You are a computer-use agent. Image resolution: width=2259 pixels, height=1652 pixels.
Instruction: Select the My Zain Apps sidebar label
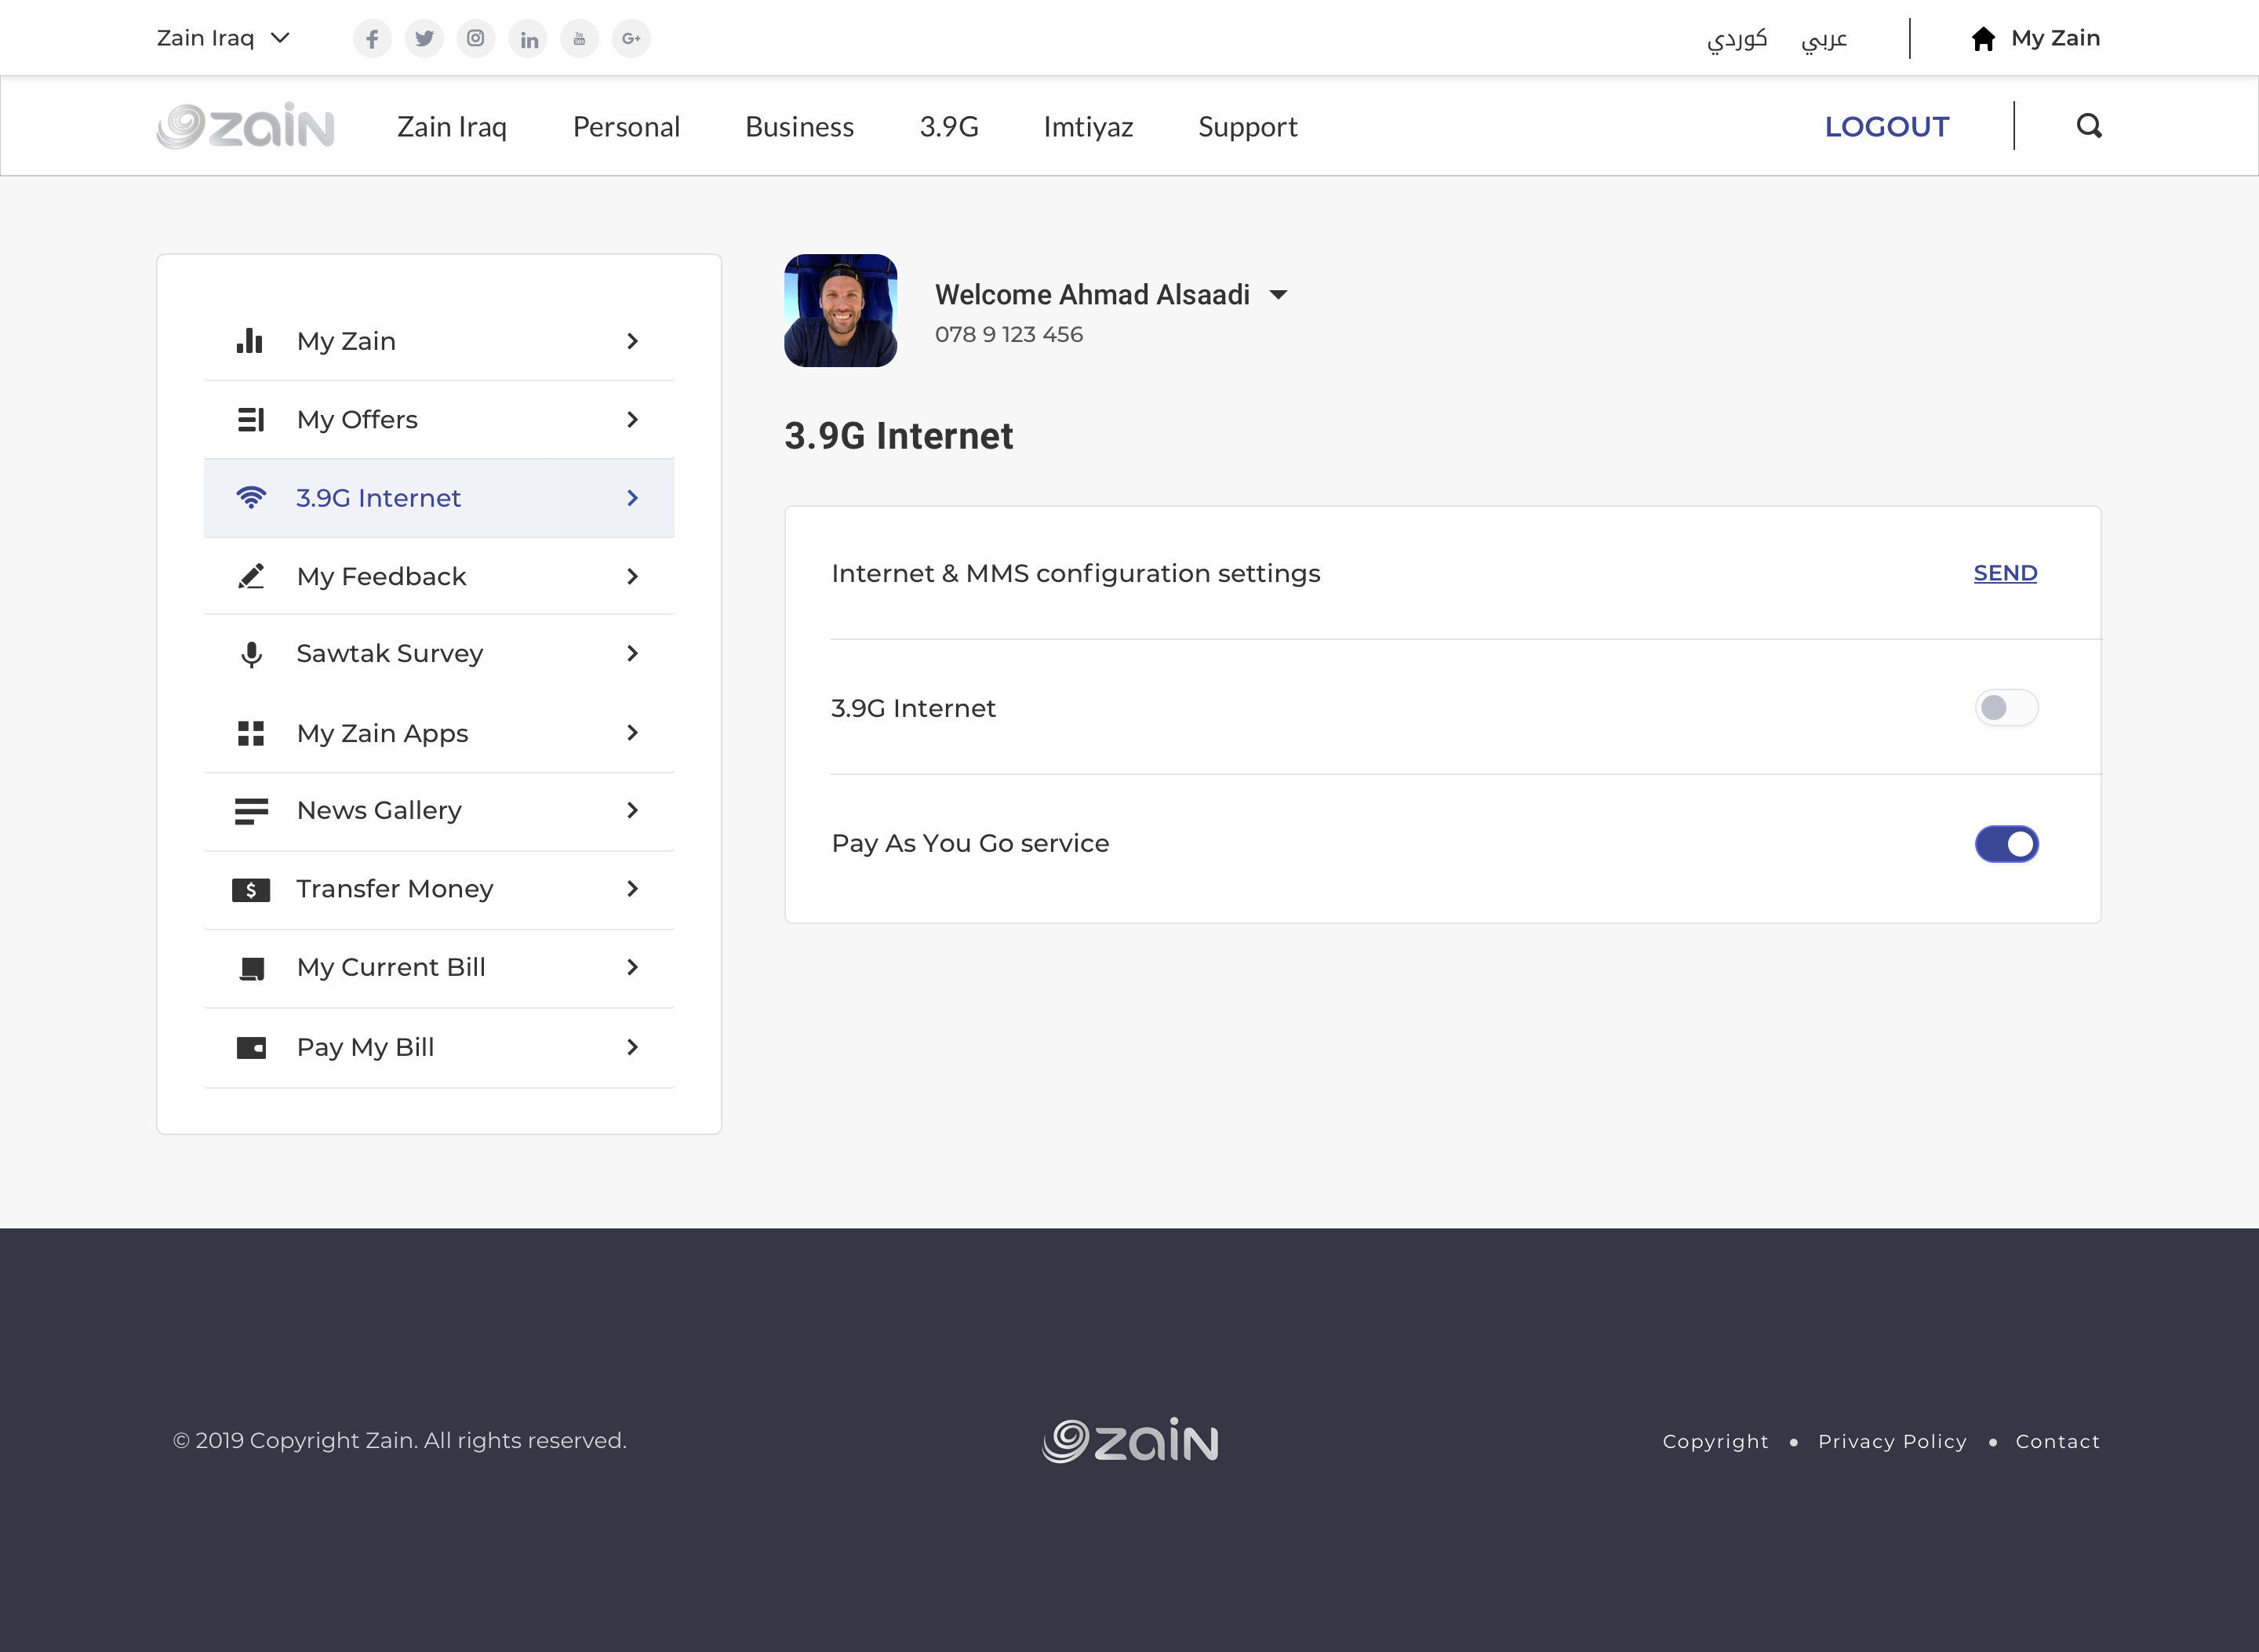coord(382,733)
